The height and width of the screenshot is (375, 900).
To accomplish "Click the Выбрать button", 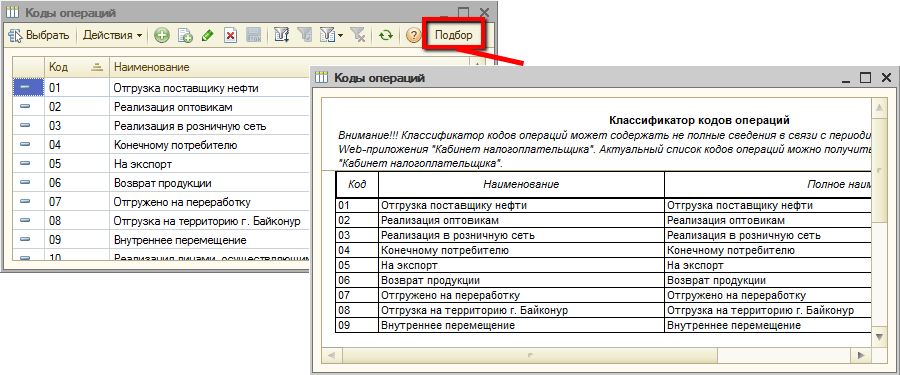I will click(x=39, y=36).
